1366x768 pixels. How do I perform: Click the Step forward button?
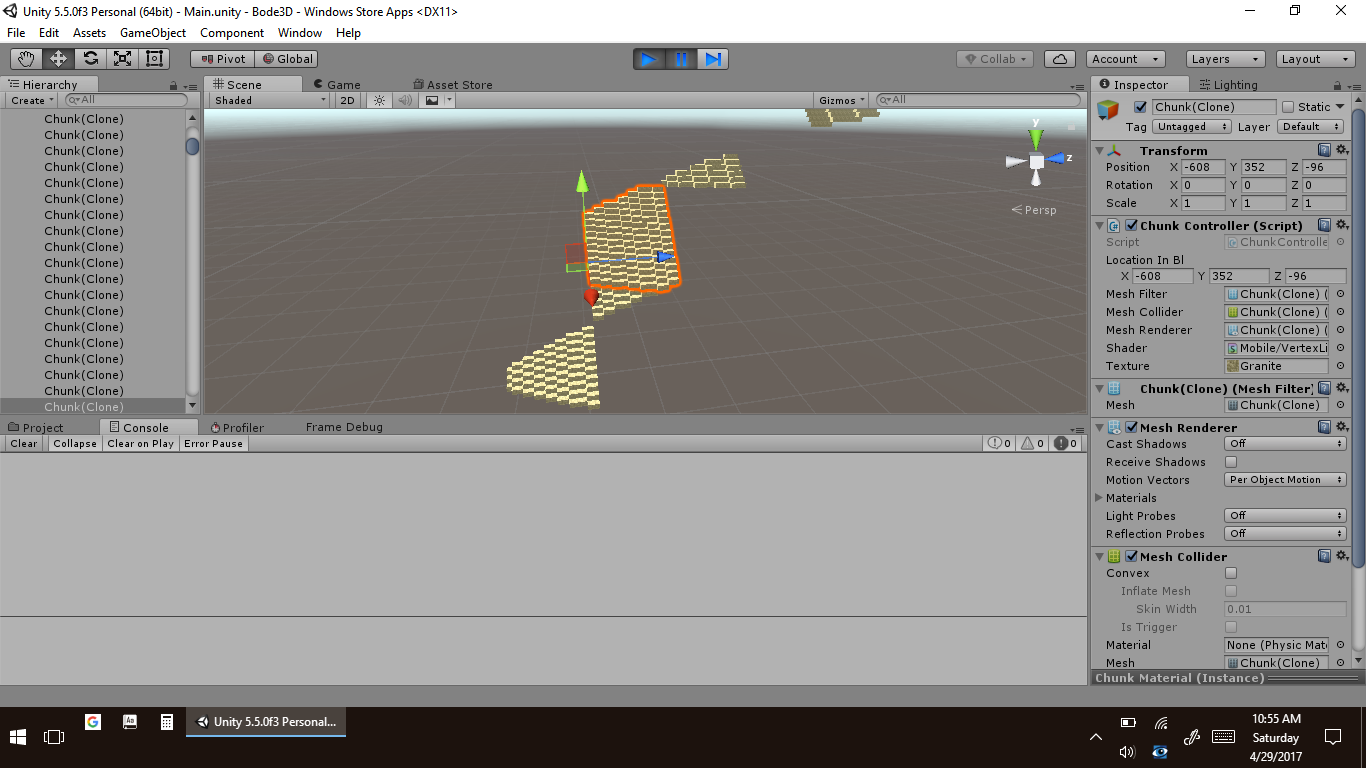coord(712,59)
